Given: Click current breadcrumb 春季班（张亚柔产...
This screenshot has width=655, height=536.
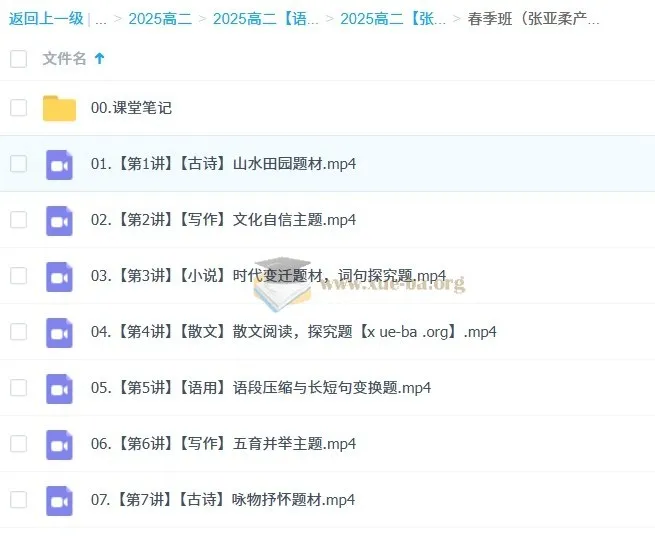Looking at the screenshot, I should (533, 19).
